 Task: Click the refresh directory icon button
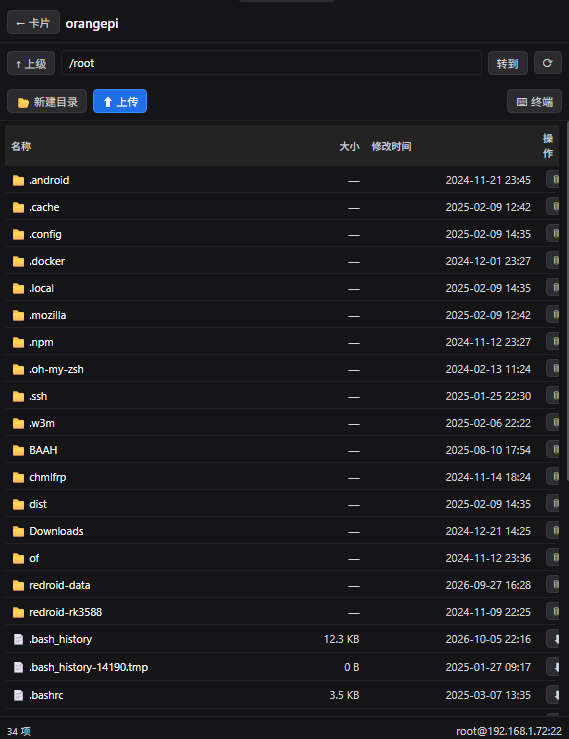coord(547,63)
